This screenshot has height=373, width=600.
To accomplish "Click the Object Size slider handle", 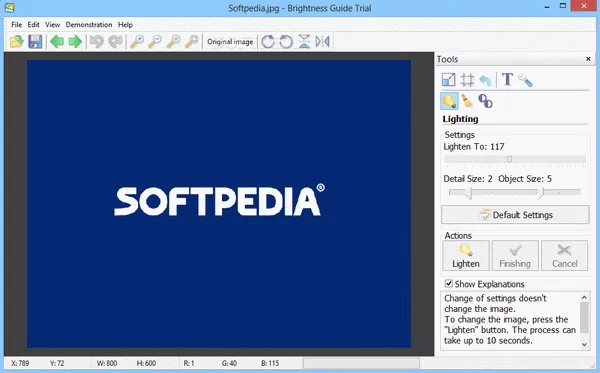I will pos(540,192).
